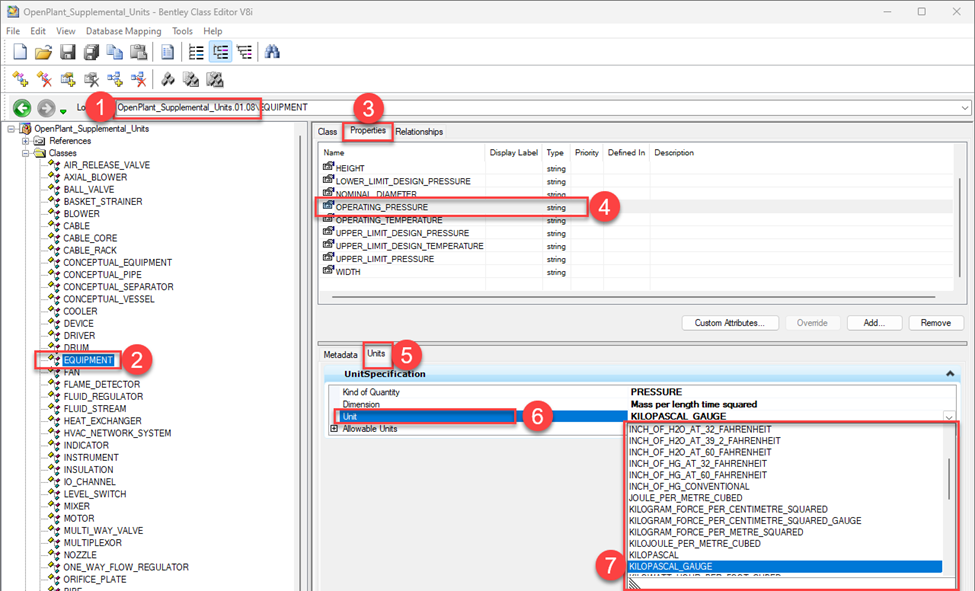Click the cubes with document icon
The width and height of the screenshot is (975, 591).
click(191, 79)
